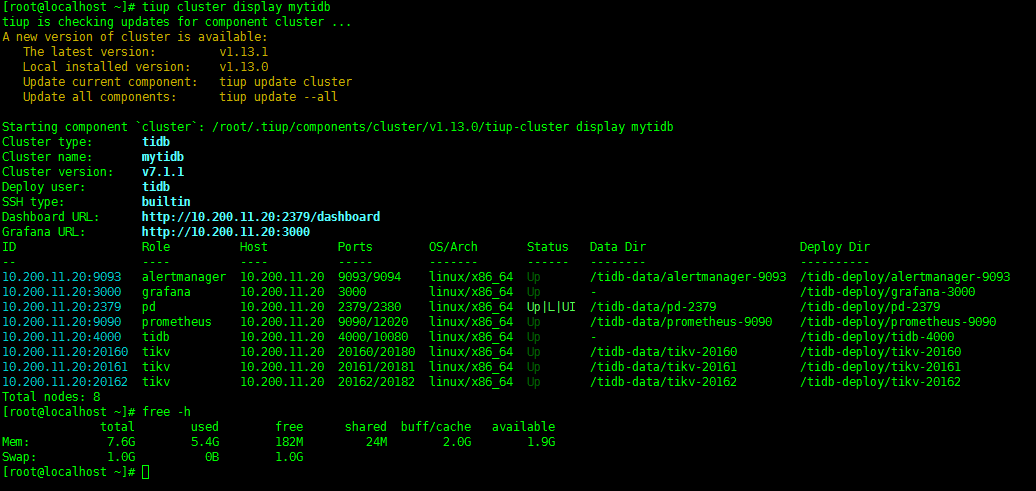Click the 'Data Dir' column header
Screen dimensions: 1036x491
click(x=618, y=246)
